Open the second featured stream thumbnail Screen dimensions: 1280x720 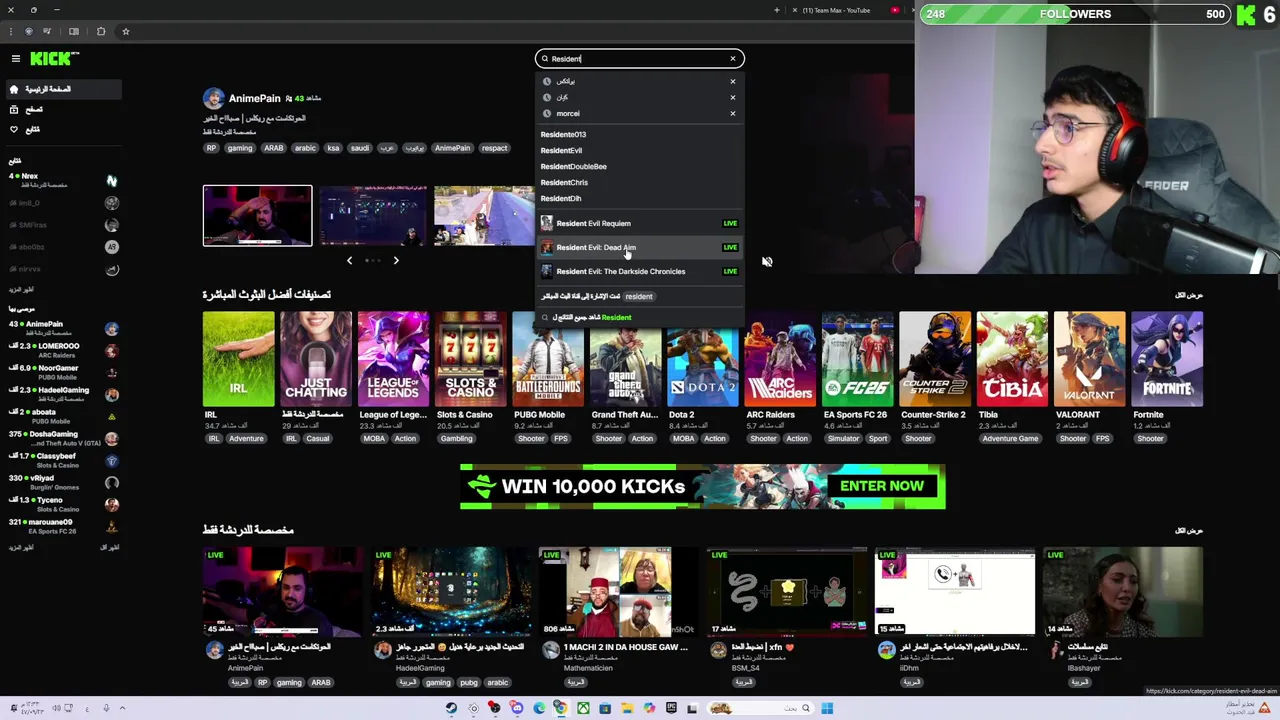pos(373,215)
